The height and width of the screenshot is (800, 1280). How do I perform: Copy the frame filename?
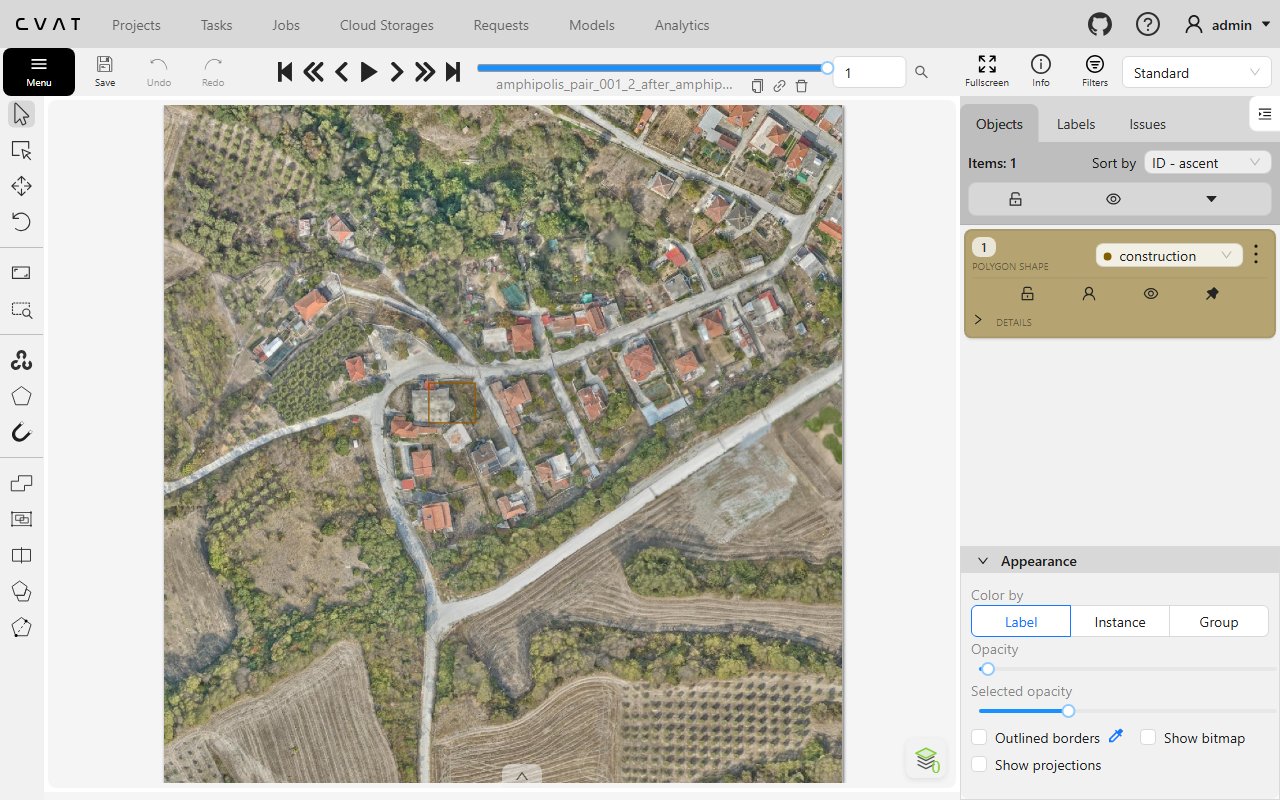pos(757,86)
